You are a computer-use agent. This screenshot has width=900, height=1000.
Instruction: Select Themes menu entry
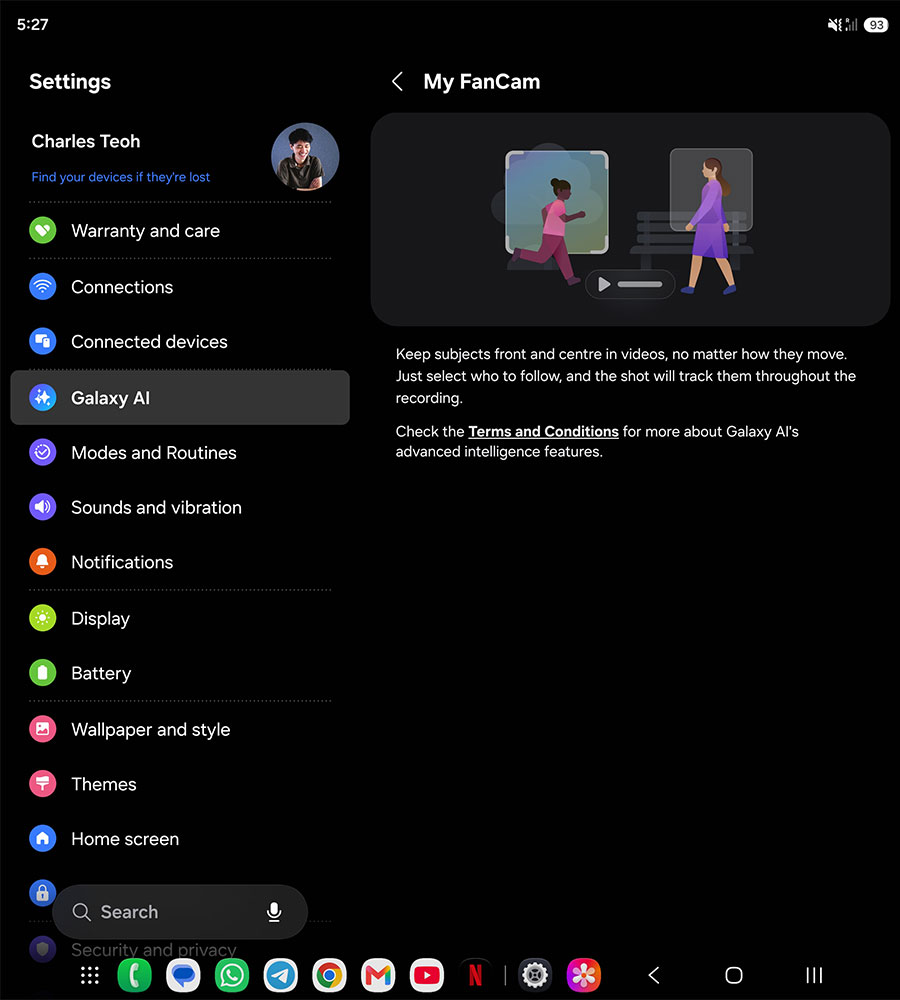point(180,784)
